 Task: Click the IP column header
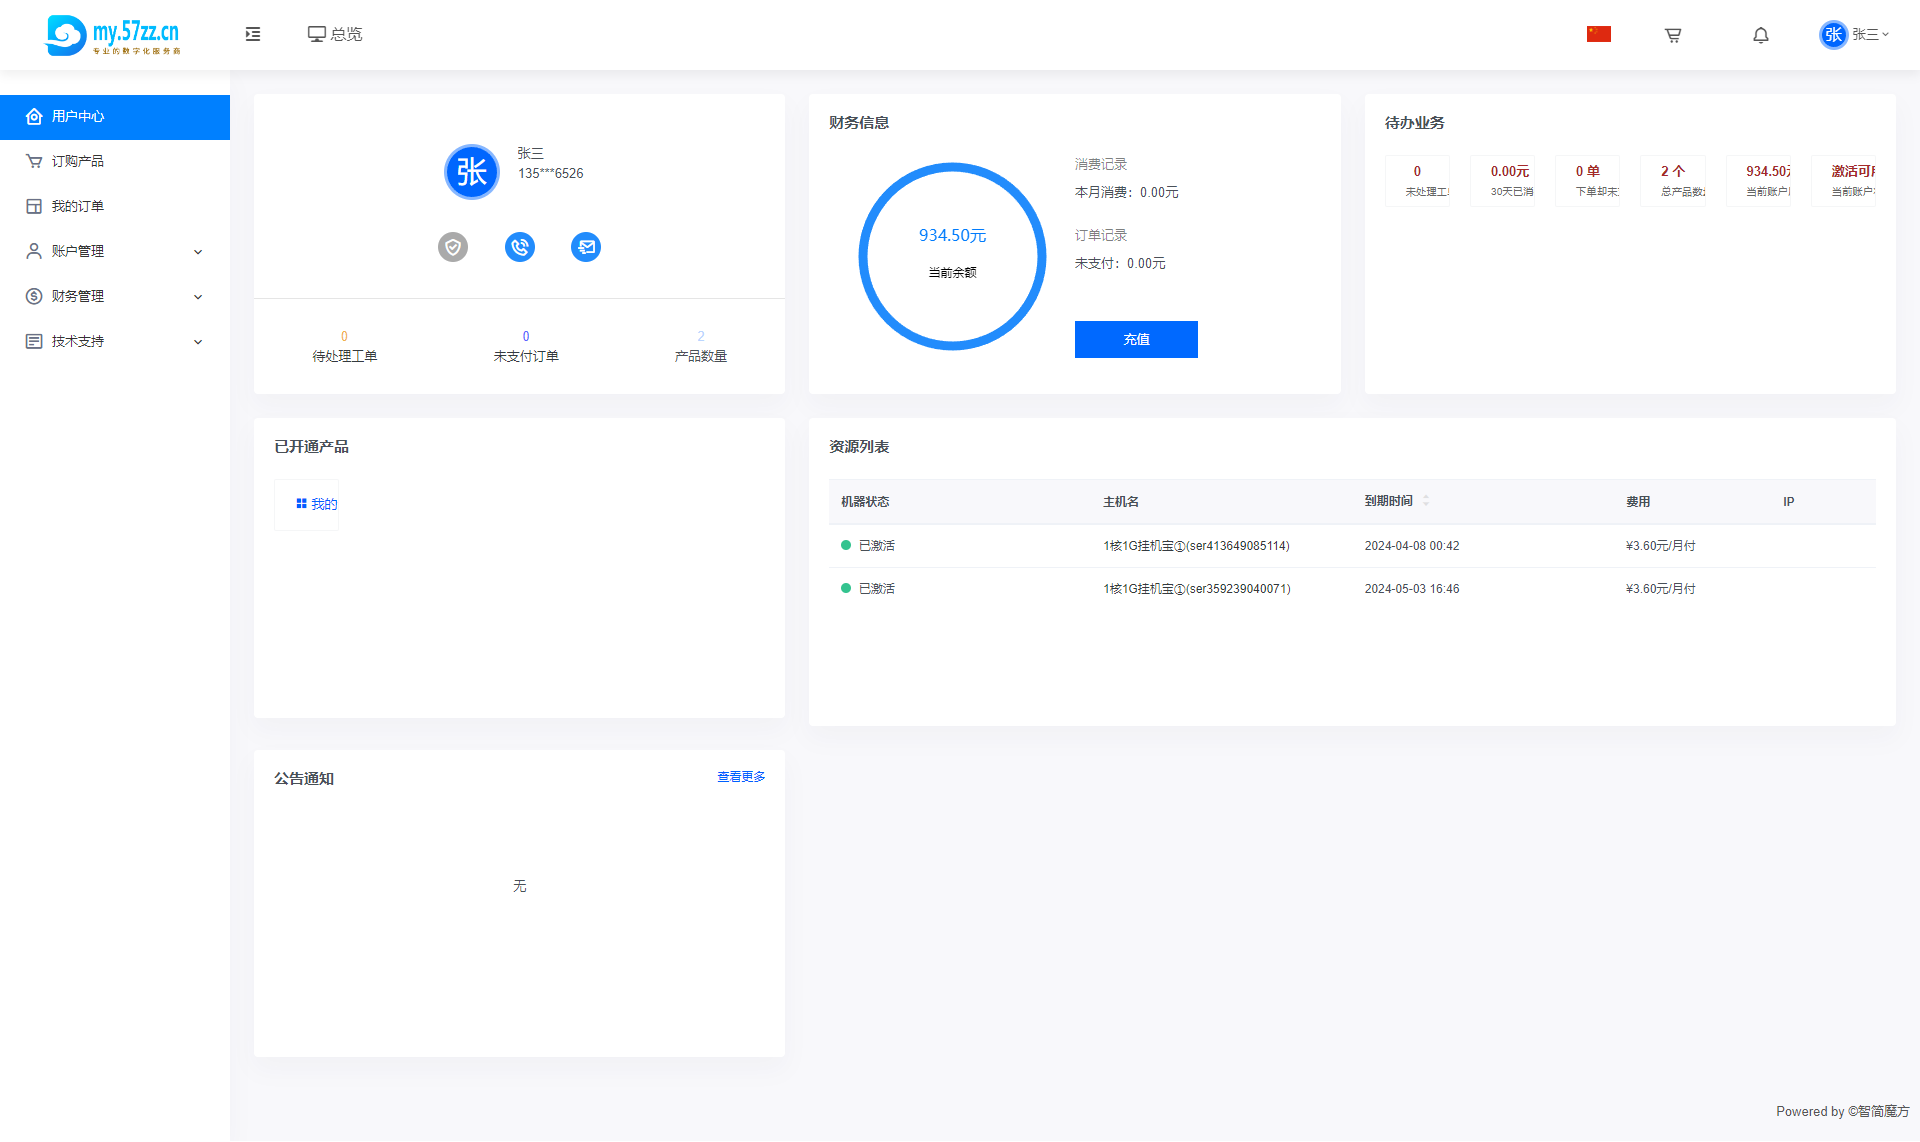(x=1789, y=502)
